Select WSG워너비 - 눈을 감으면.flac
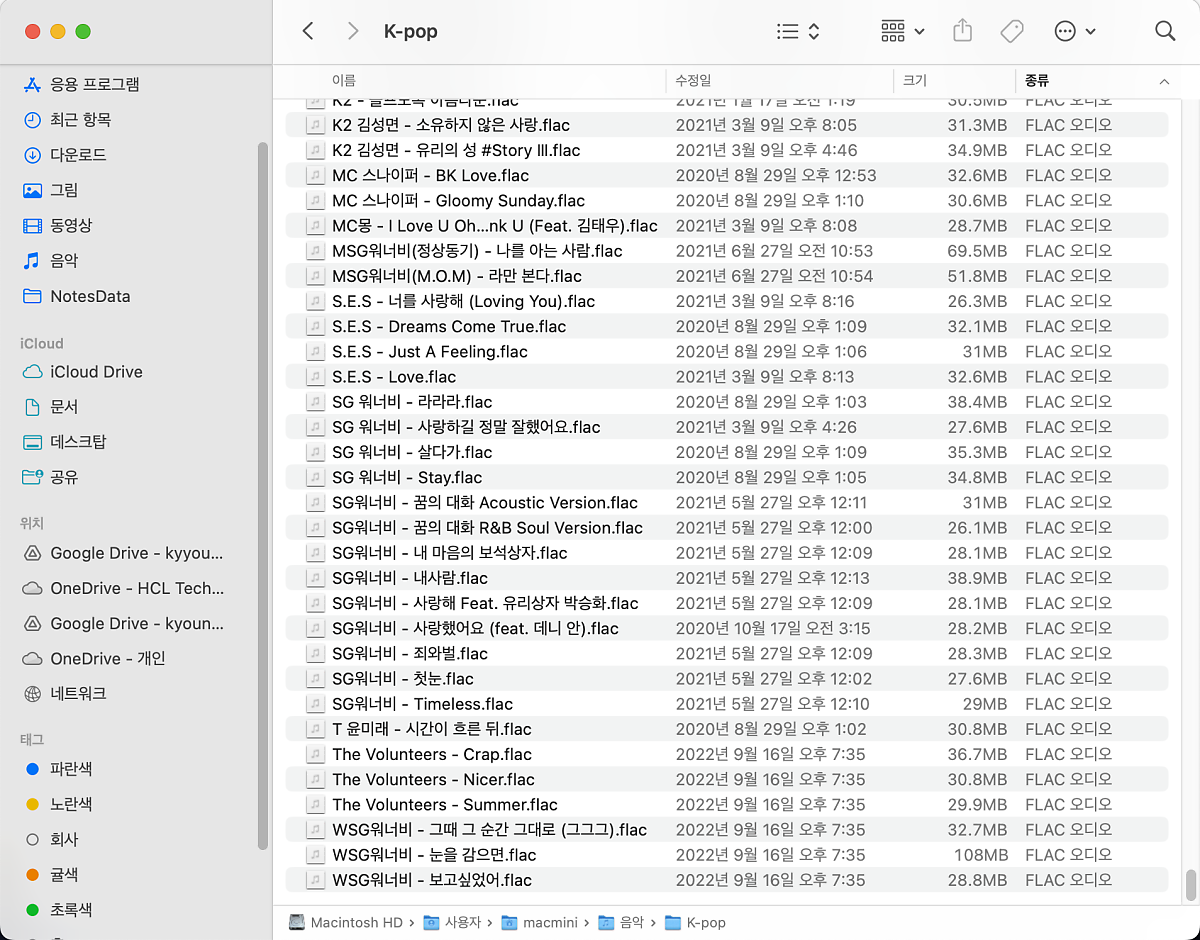Viewport: 1200px width, 940px height. click(x=726, y=855)
